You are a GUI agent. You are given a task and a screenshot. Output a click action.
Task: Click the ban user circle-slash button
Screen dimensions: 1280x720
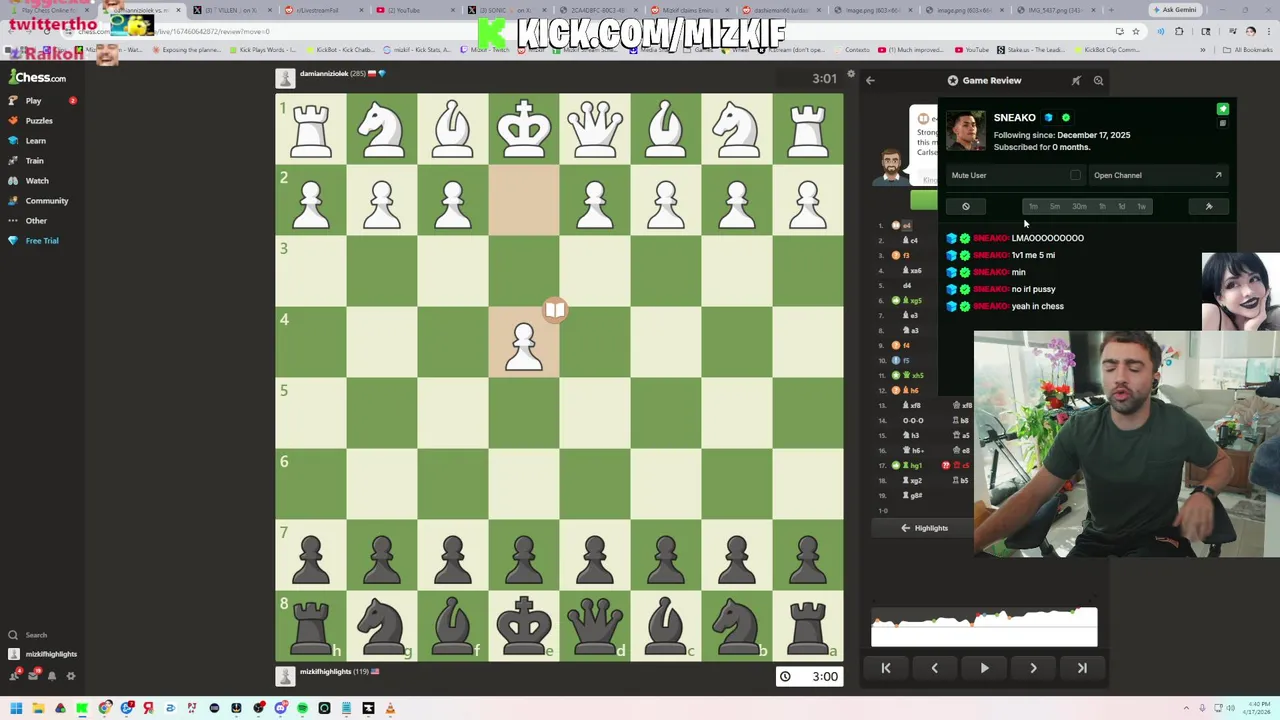(966, 206)
